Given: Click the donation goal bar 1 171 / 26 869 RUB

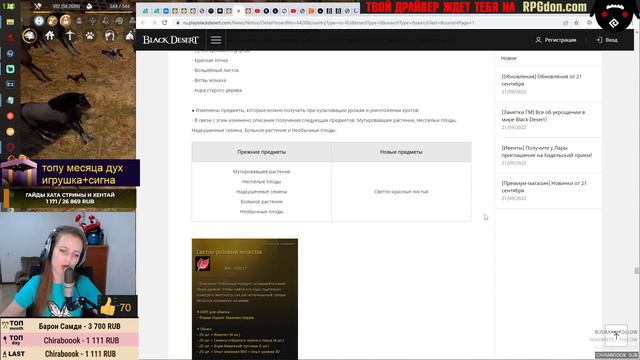Looking at the screenshot, I should tap(70, 198).
